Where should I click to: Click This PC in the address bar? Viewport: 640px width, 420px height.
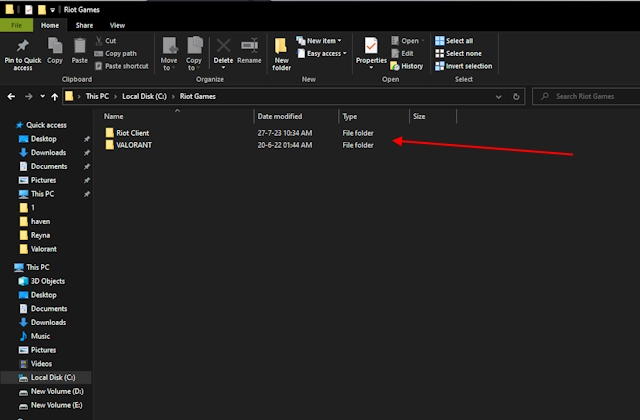[97, 96]
